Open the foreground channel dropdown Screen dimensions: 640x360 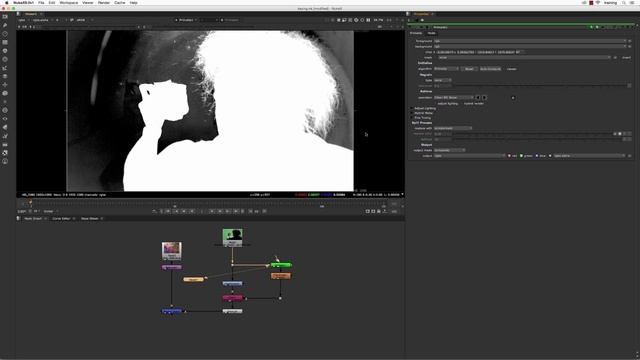[530, 41]
